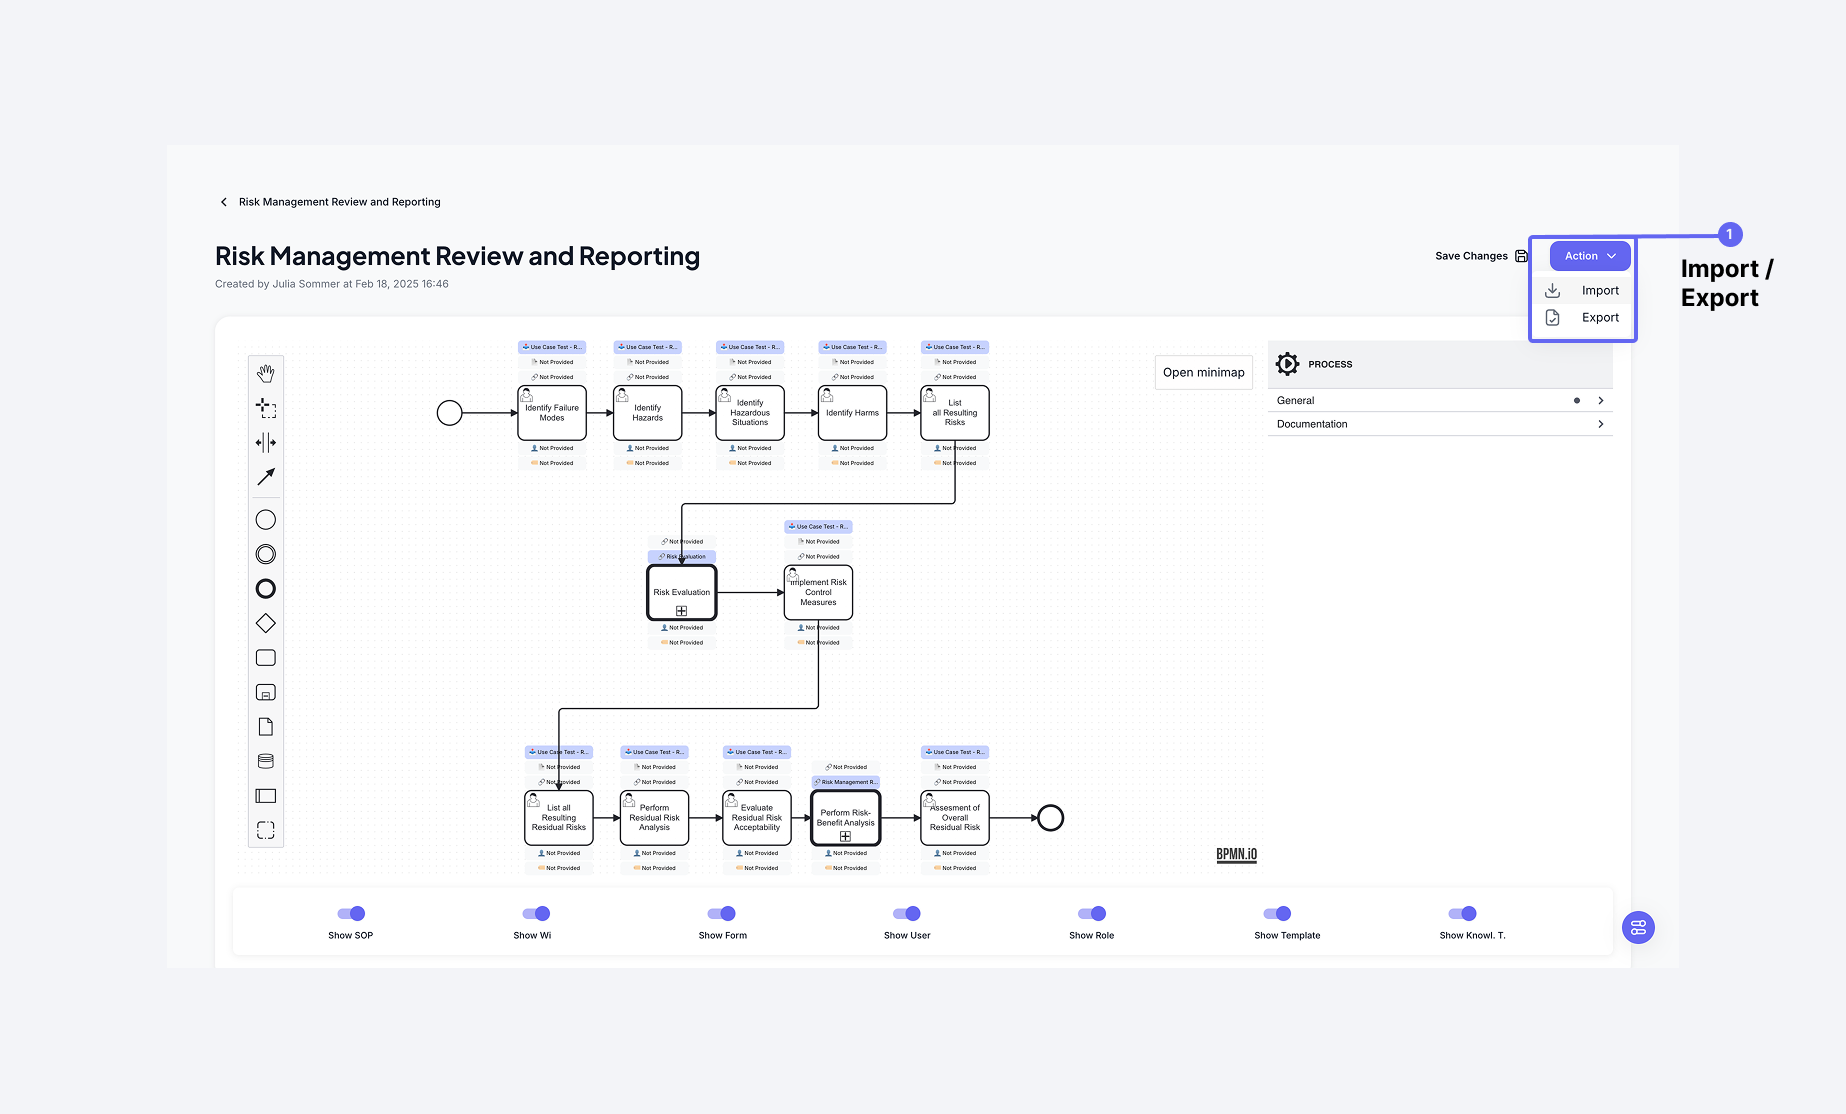
Task: Select the hand tool in the palette
Action: [x=266, y=372]
